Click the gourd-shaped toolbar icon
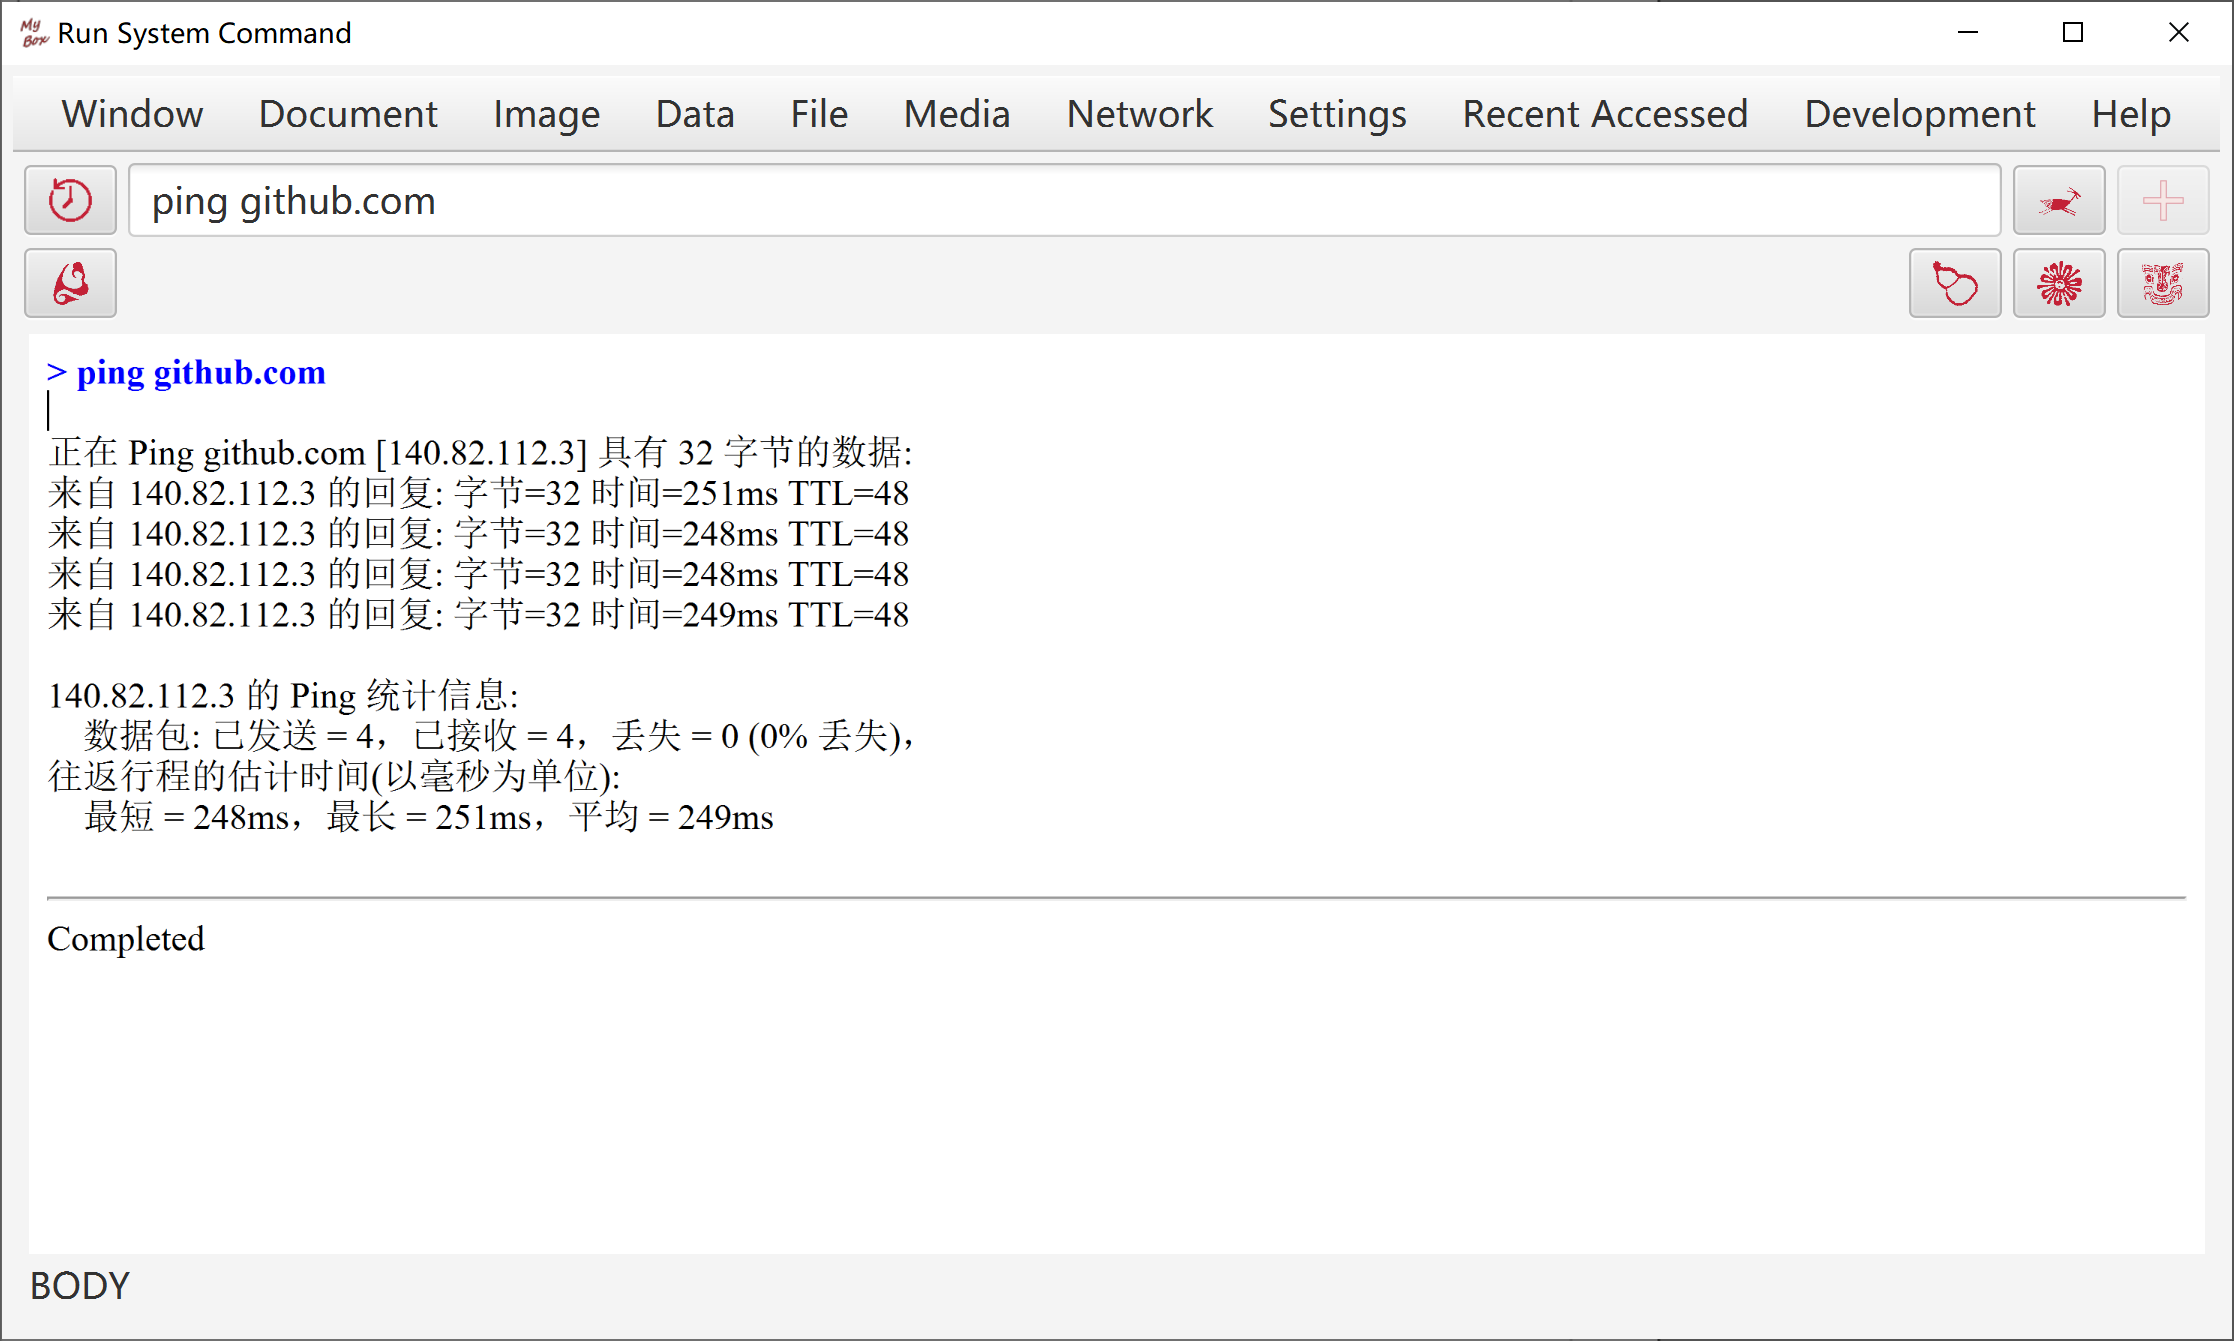The image size is (2234, 1341). pyautogui.click(x=1954, y=284)
